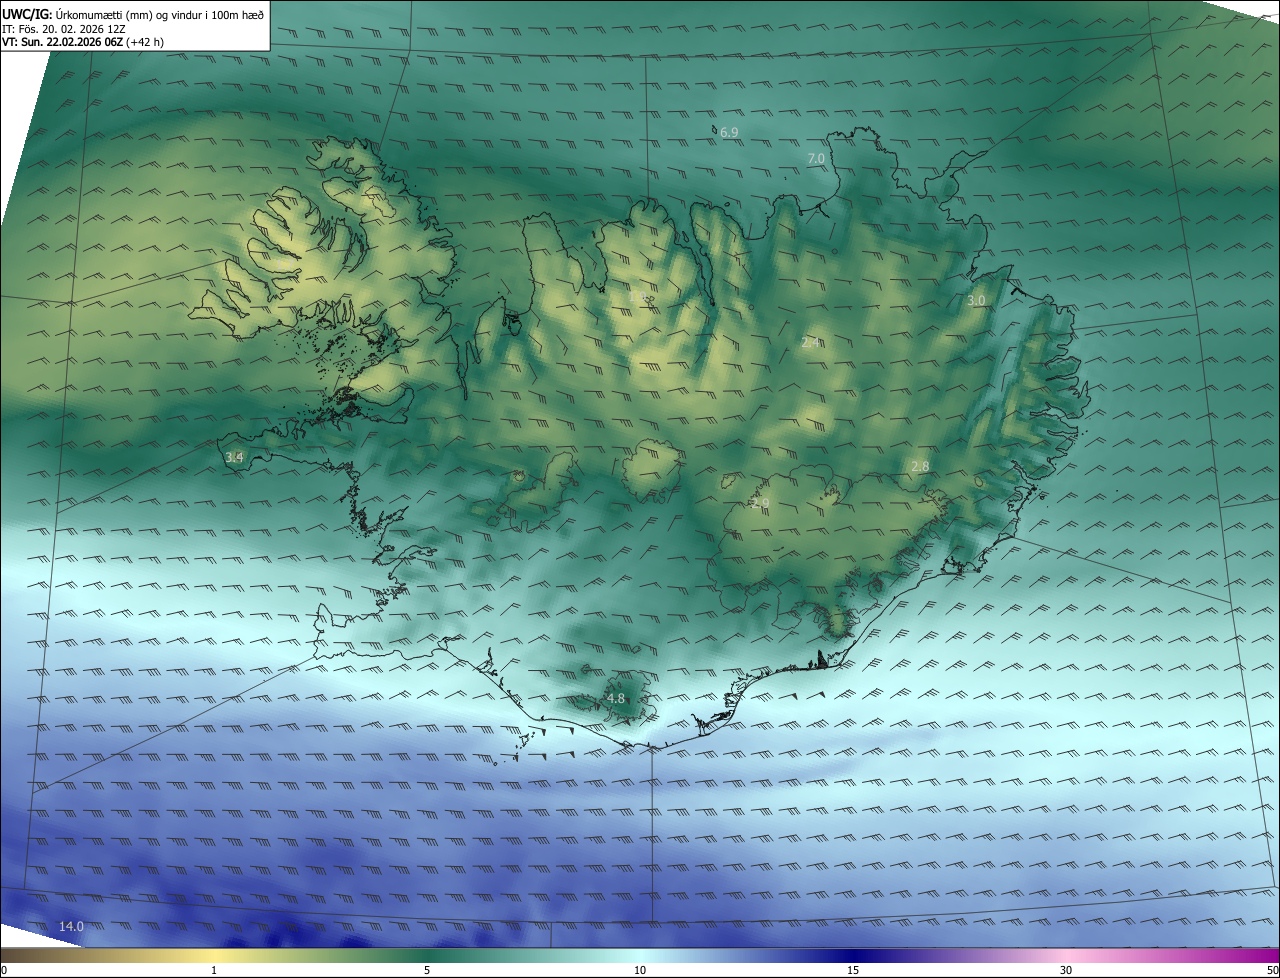Click the 3.4 value label on the west coast
The image size is (1280, 978).
235,457
